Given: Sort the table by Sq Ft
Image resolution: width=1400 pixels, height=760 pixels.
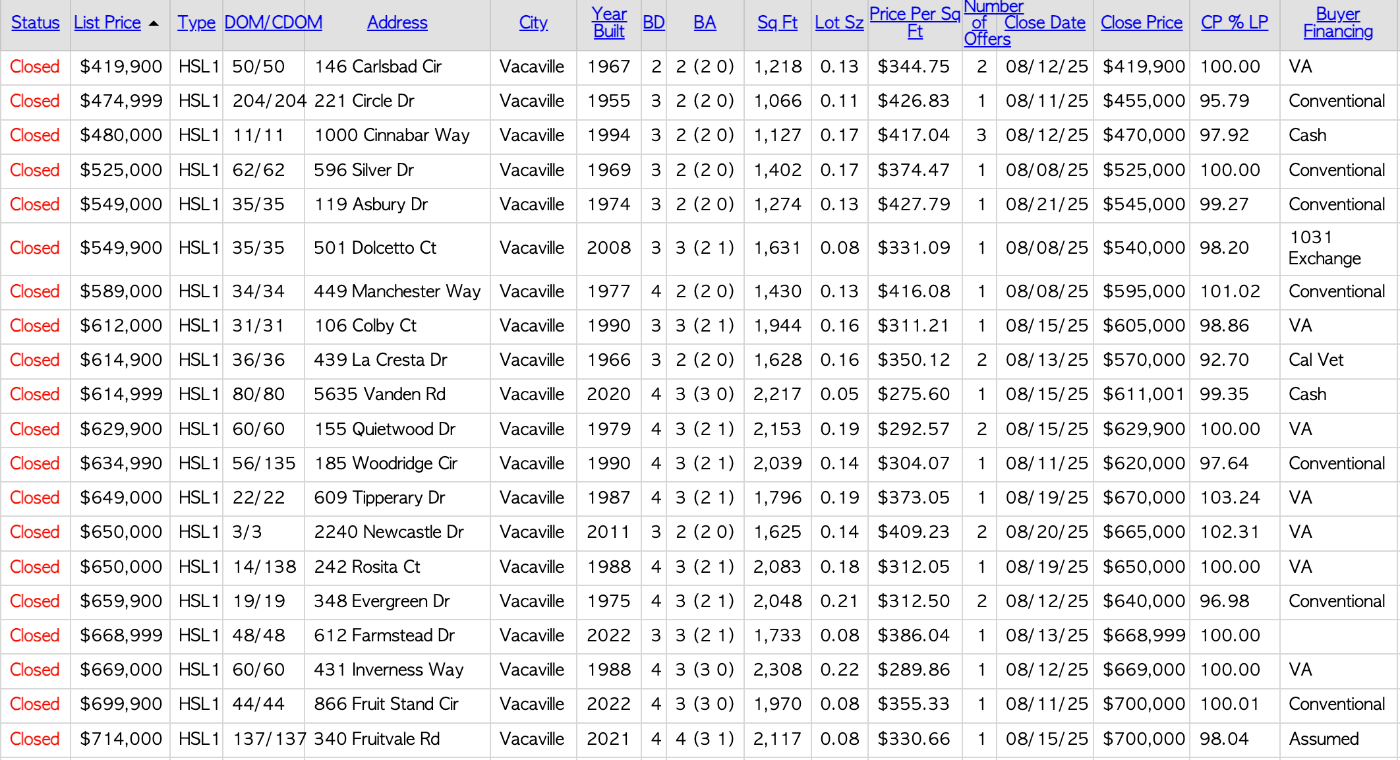Looking at the screenshot, I should click(777, 22).
